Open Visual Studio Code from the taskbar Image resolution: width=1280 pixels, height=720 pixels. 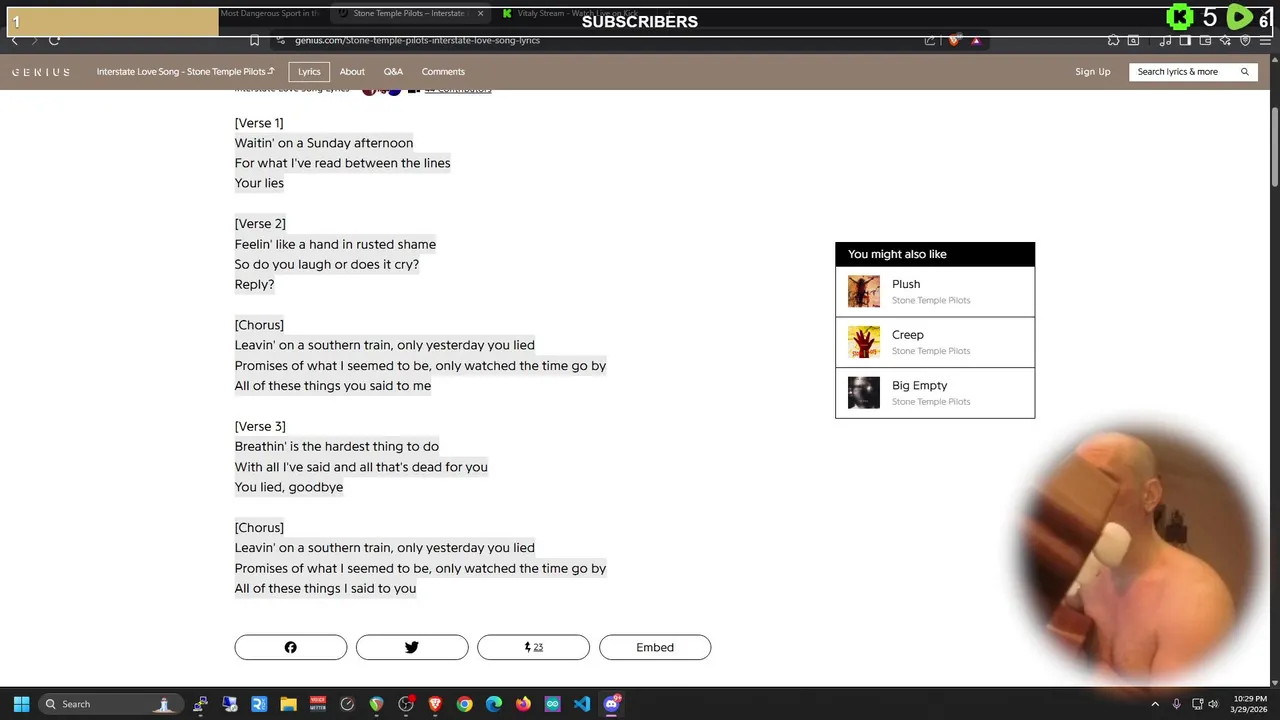(x=582, y=704)
